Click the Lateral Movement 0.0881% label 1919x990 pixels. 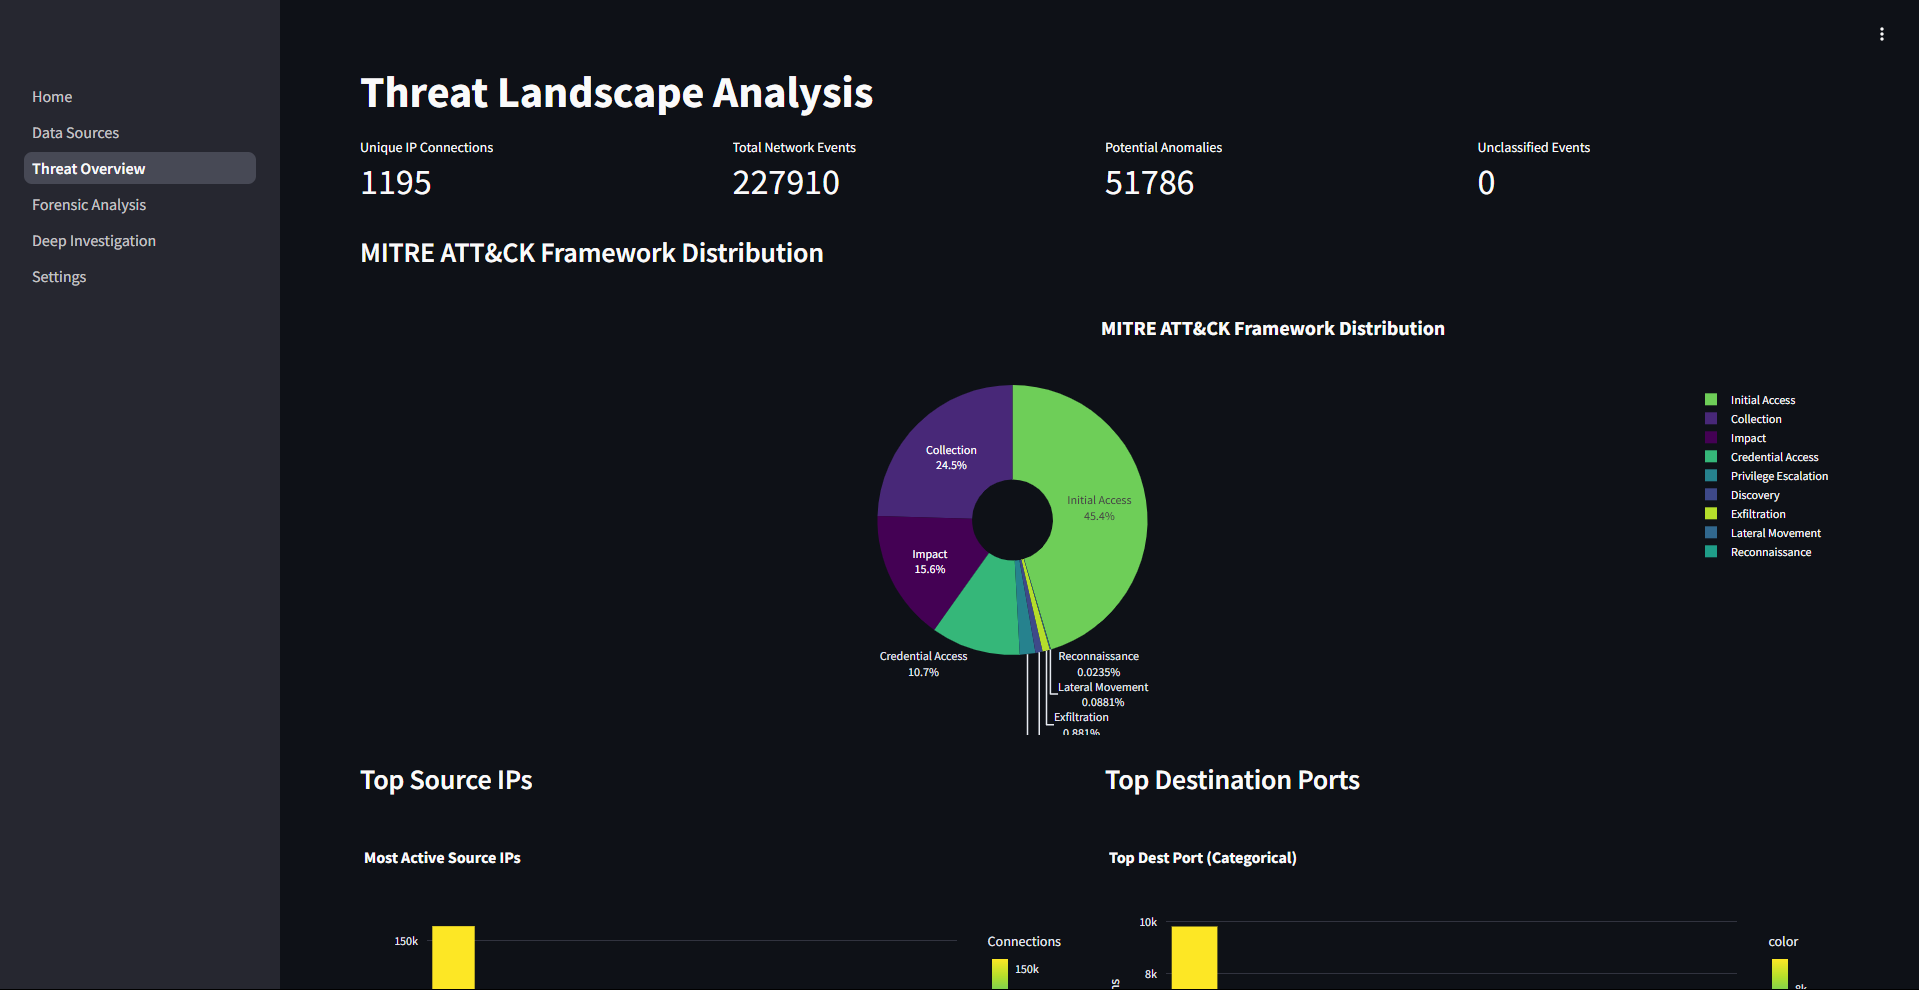1103,695
